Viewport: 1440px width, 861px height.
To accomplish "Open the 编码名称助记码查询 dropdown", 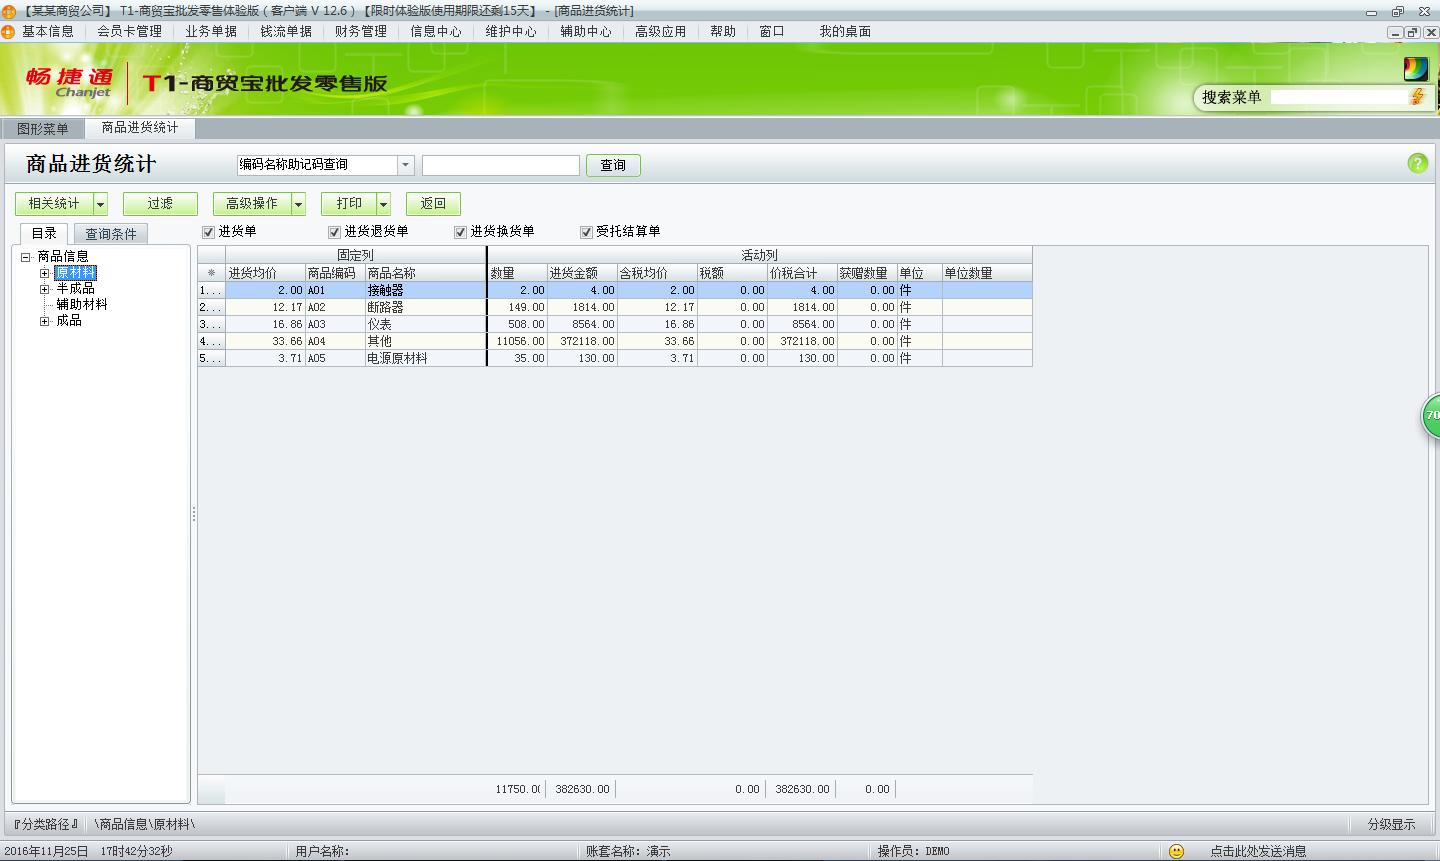I will pyautogui.click(x=406, y=164).
